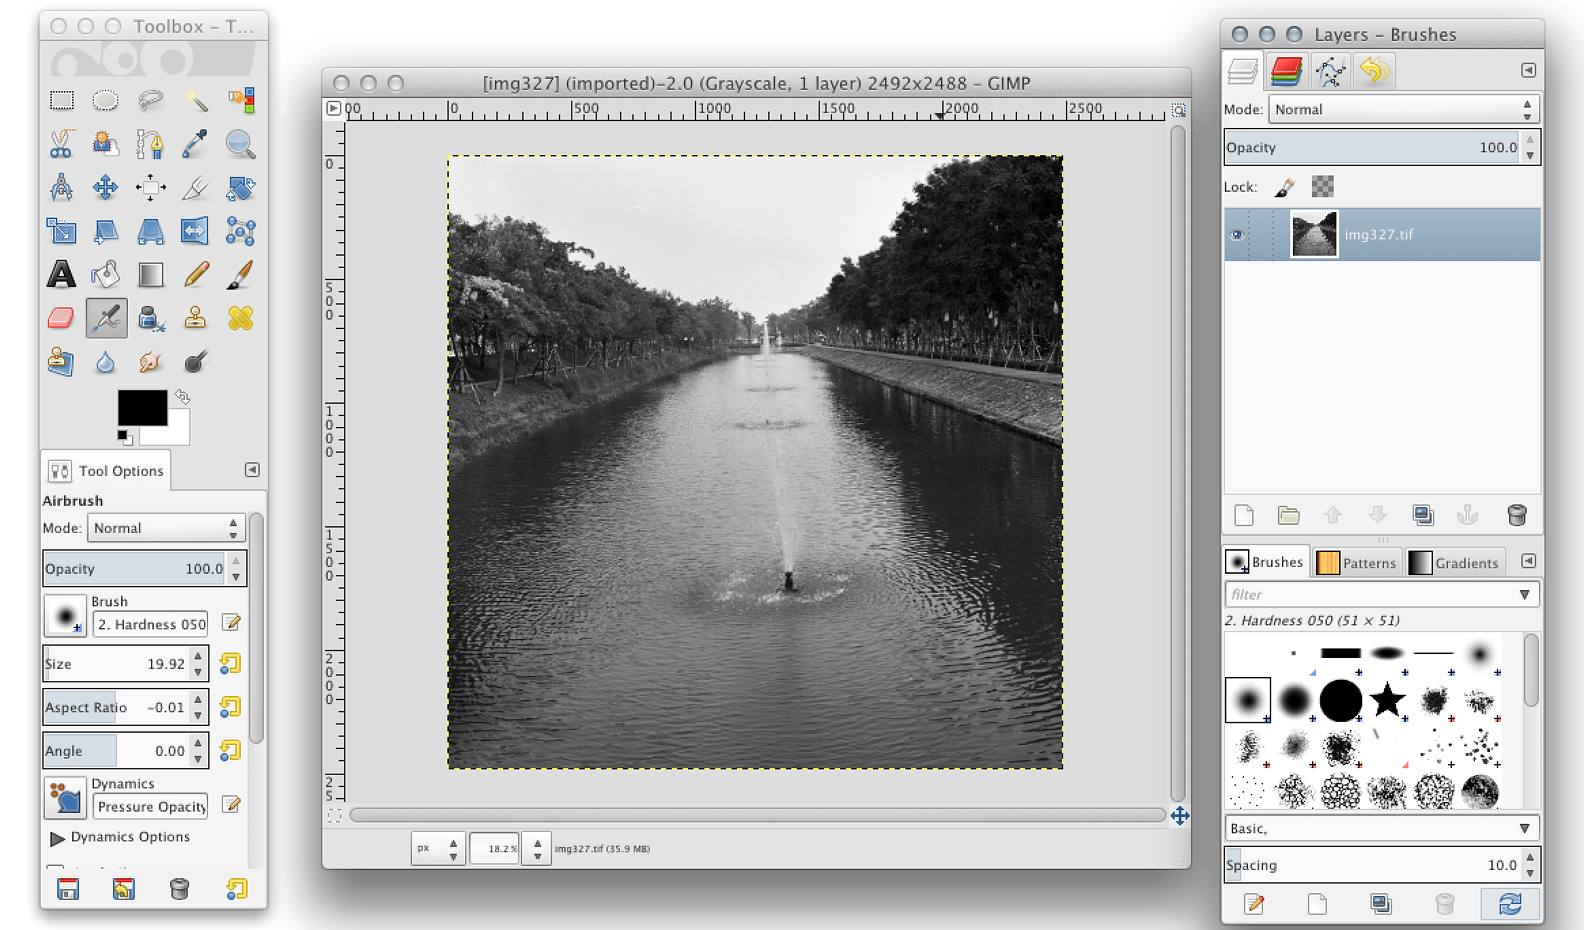
Task: Select the Bucket Fill tool
Action: click(105, 274)
